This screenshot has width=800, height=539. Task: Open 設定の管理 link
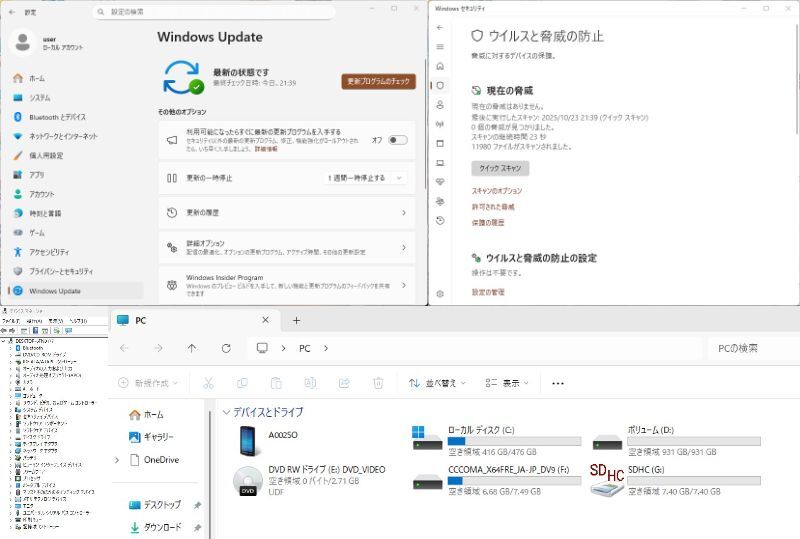click(488, 292)
